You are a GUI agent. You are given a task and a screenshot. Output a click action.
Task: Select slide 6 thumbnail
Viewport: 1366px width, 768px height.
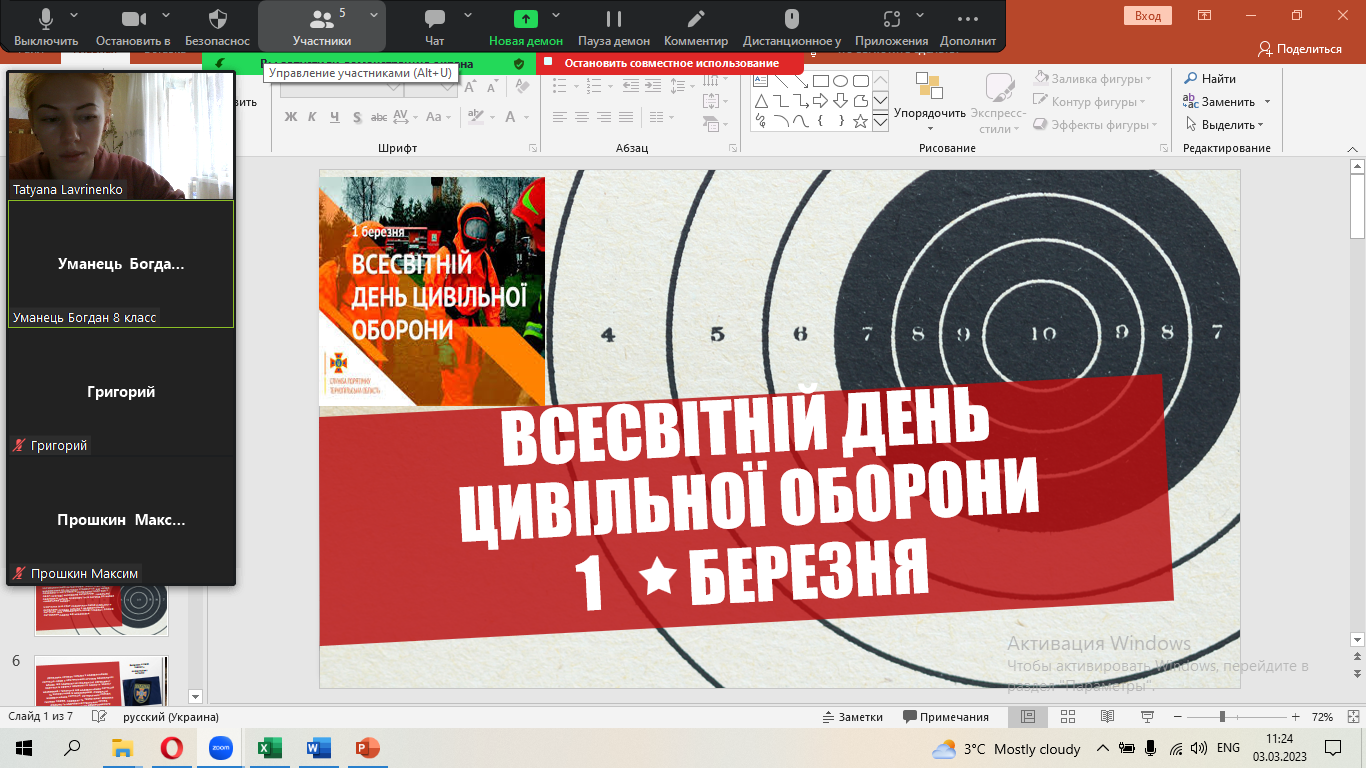(101, 682)
